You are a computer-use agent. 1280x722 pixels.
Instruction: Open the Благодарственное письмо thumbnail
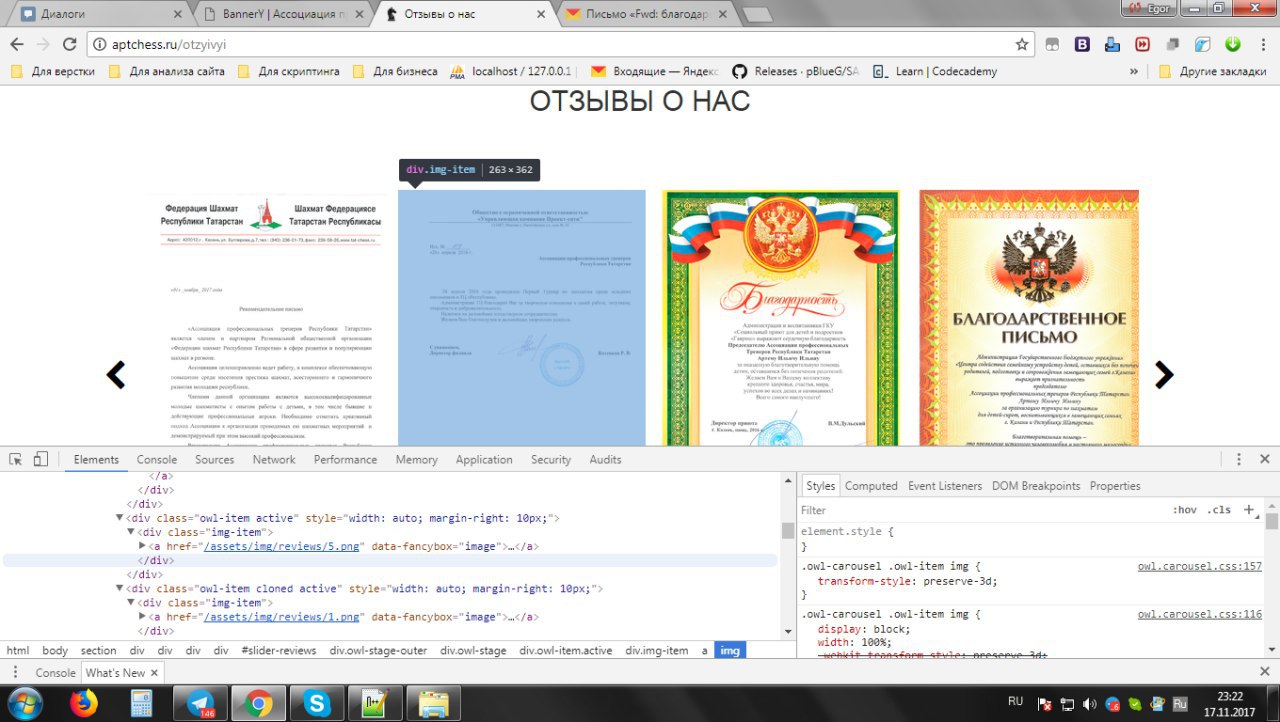click(1029, 318)
